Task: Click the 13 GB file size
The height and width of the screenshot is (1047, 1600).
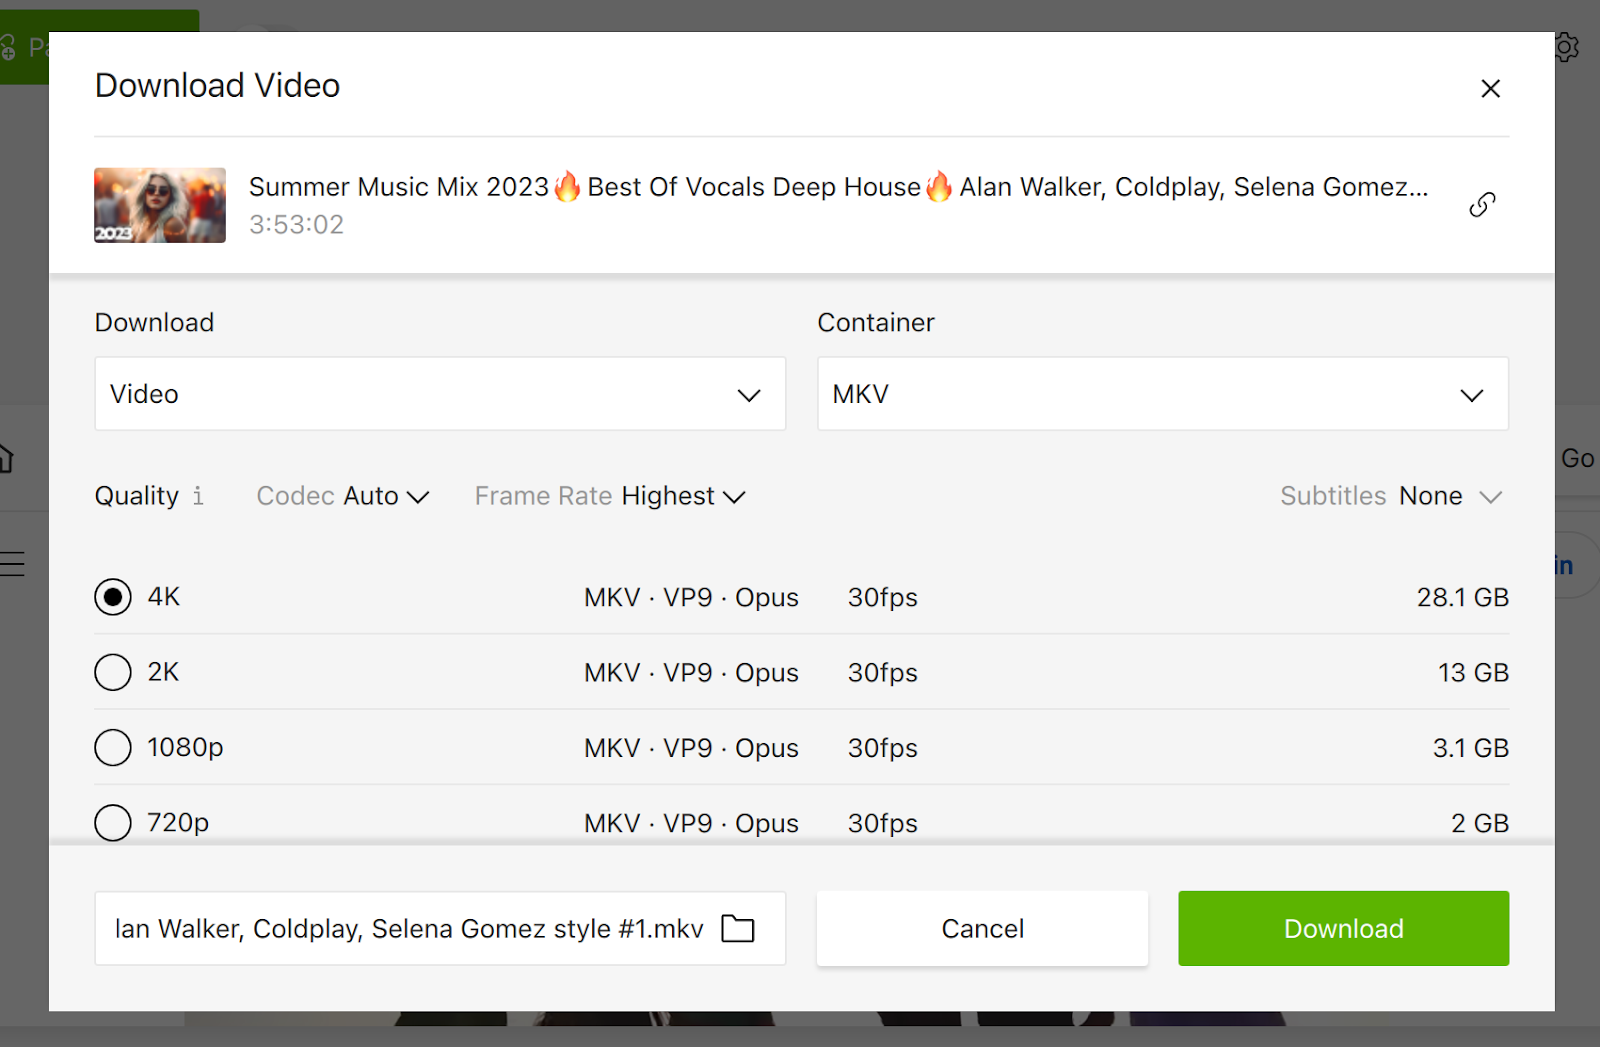Action: [x=1473, y=672]
